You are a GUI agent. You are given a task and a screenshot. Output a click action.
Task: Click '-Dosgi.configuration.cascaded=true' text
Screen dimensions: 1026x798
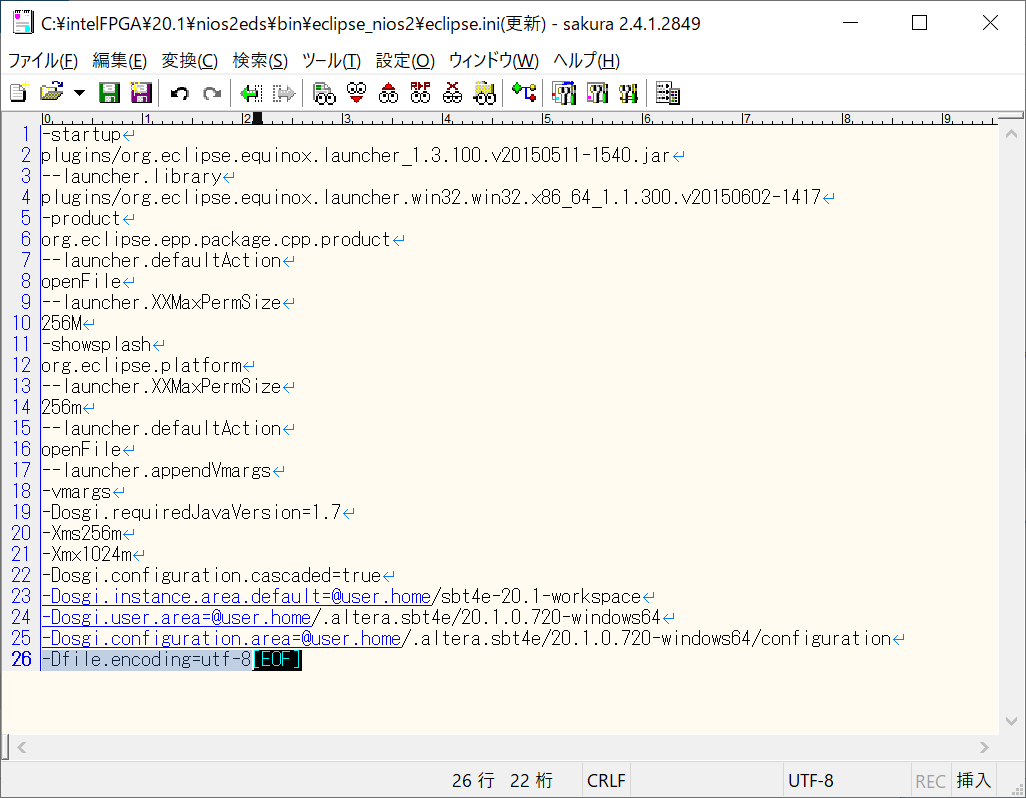pyautogui.click(x=211, y=575)
